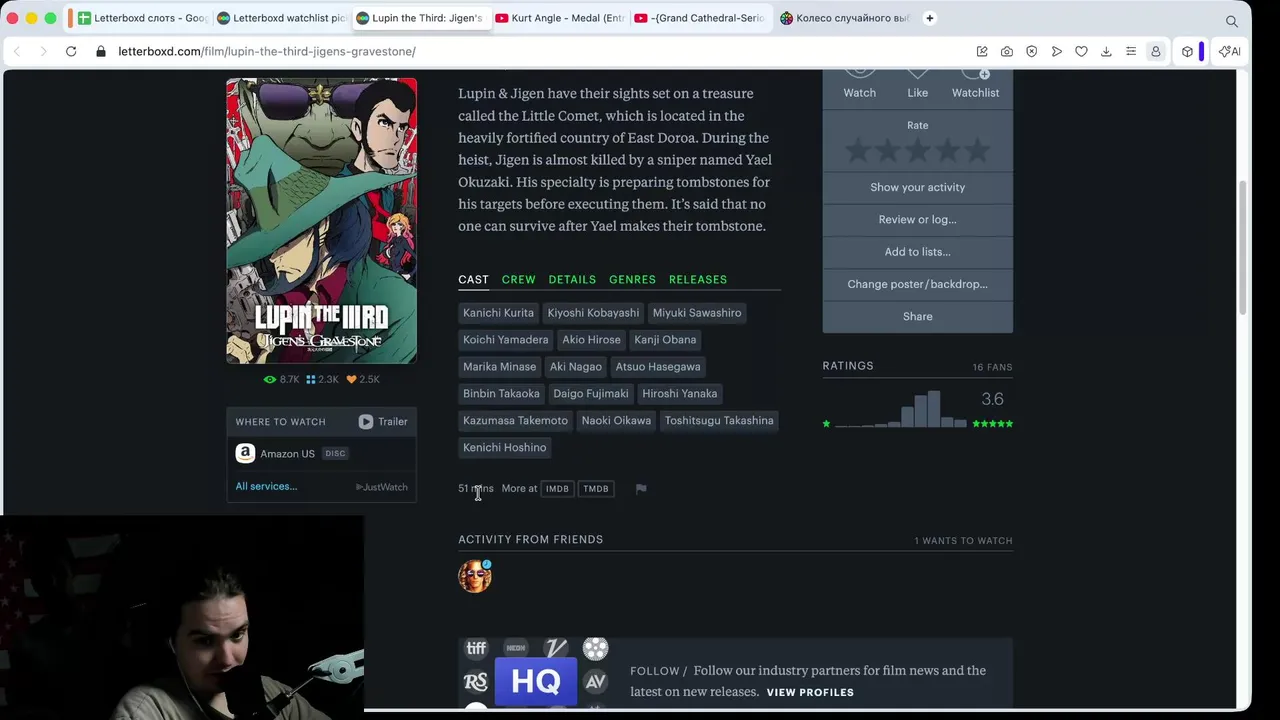Image resolution: width=1280 pixels, height=720 pixels.
Task: Switch to the Grand Cathedral YouTube tab
Action: click(x=699, y=18)
